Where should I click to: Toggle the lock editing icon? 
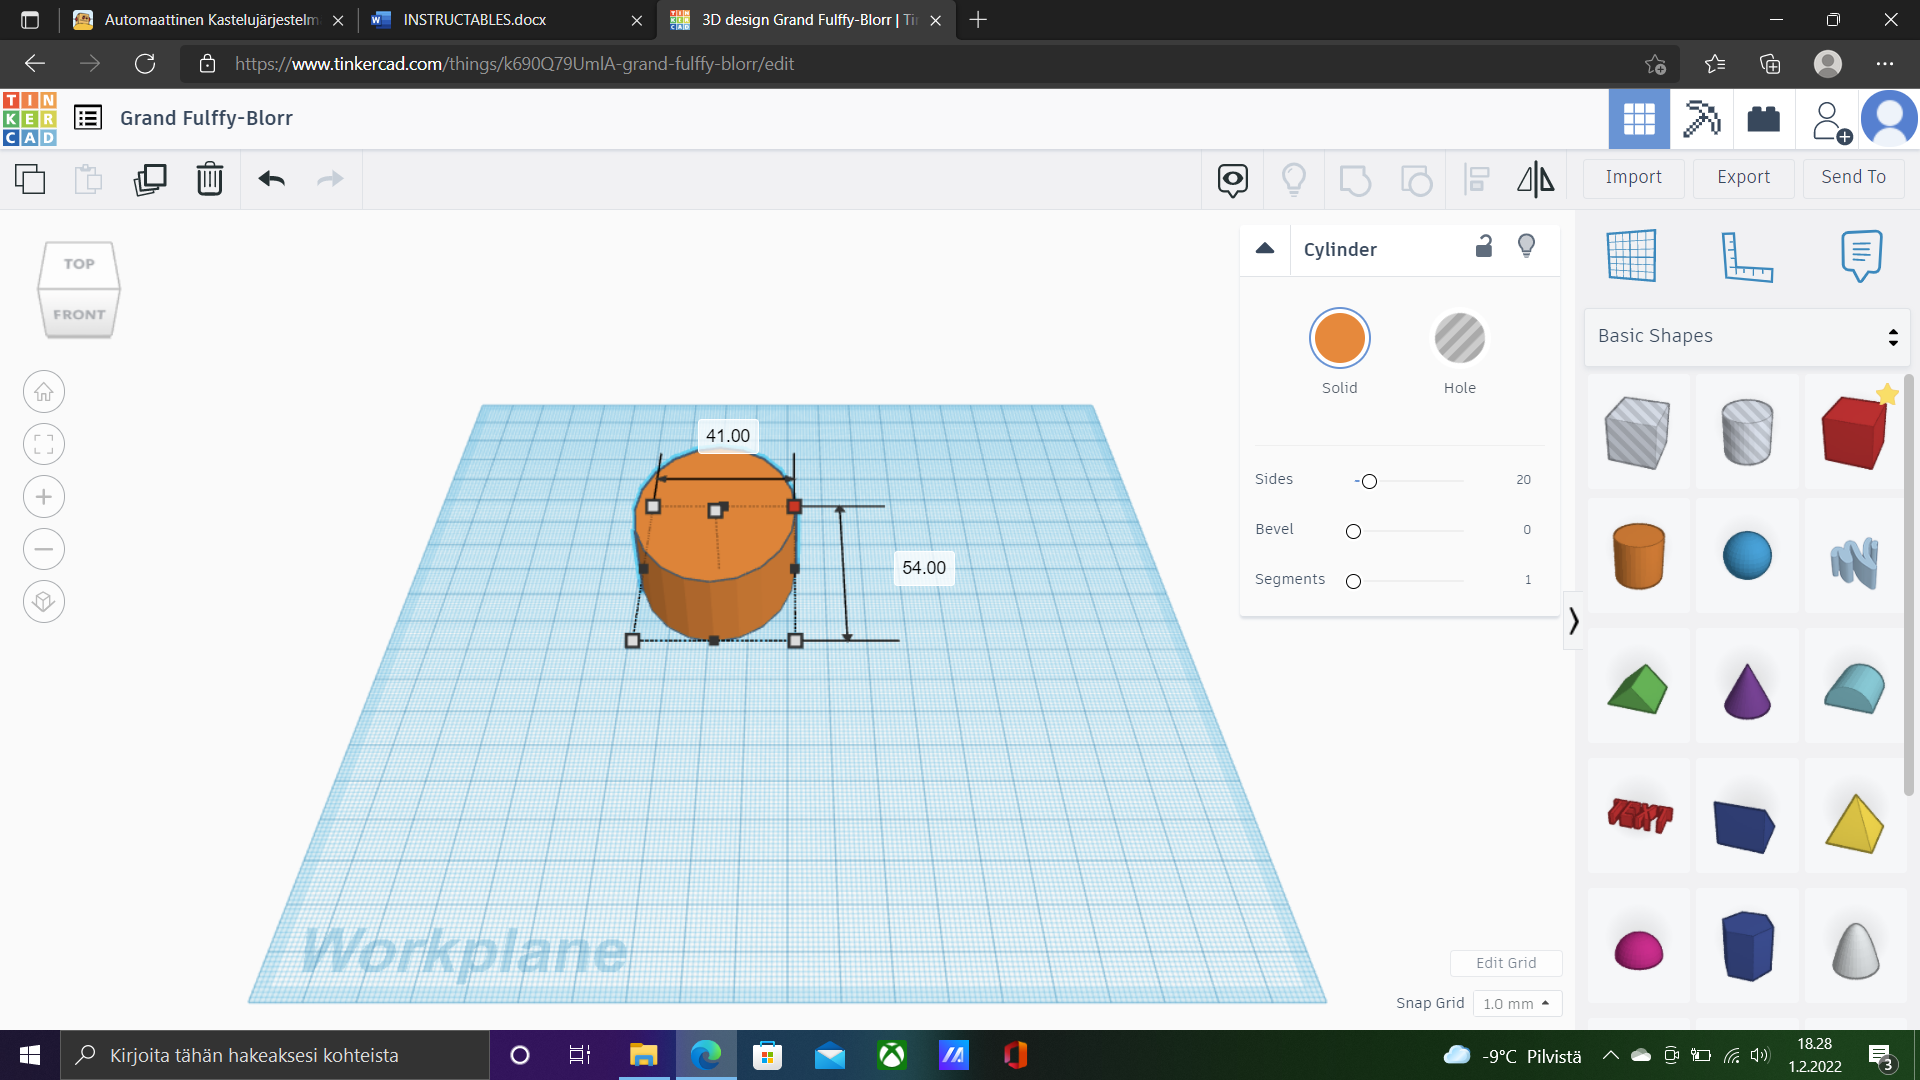click(1484, 247)
